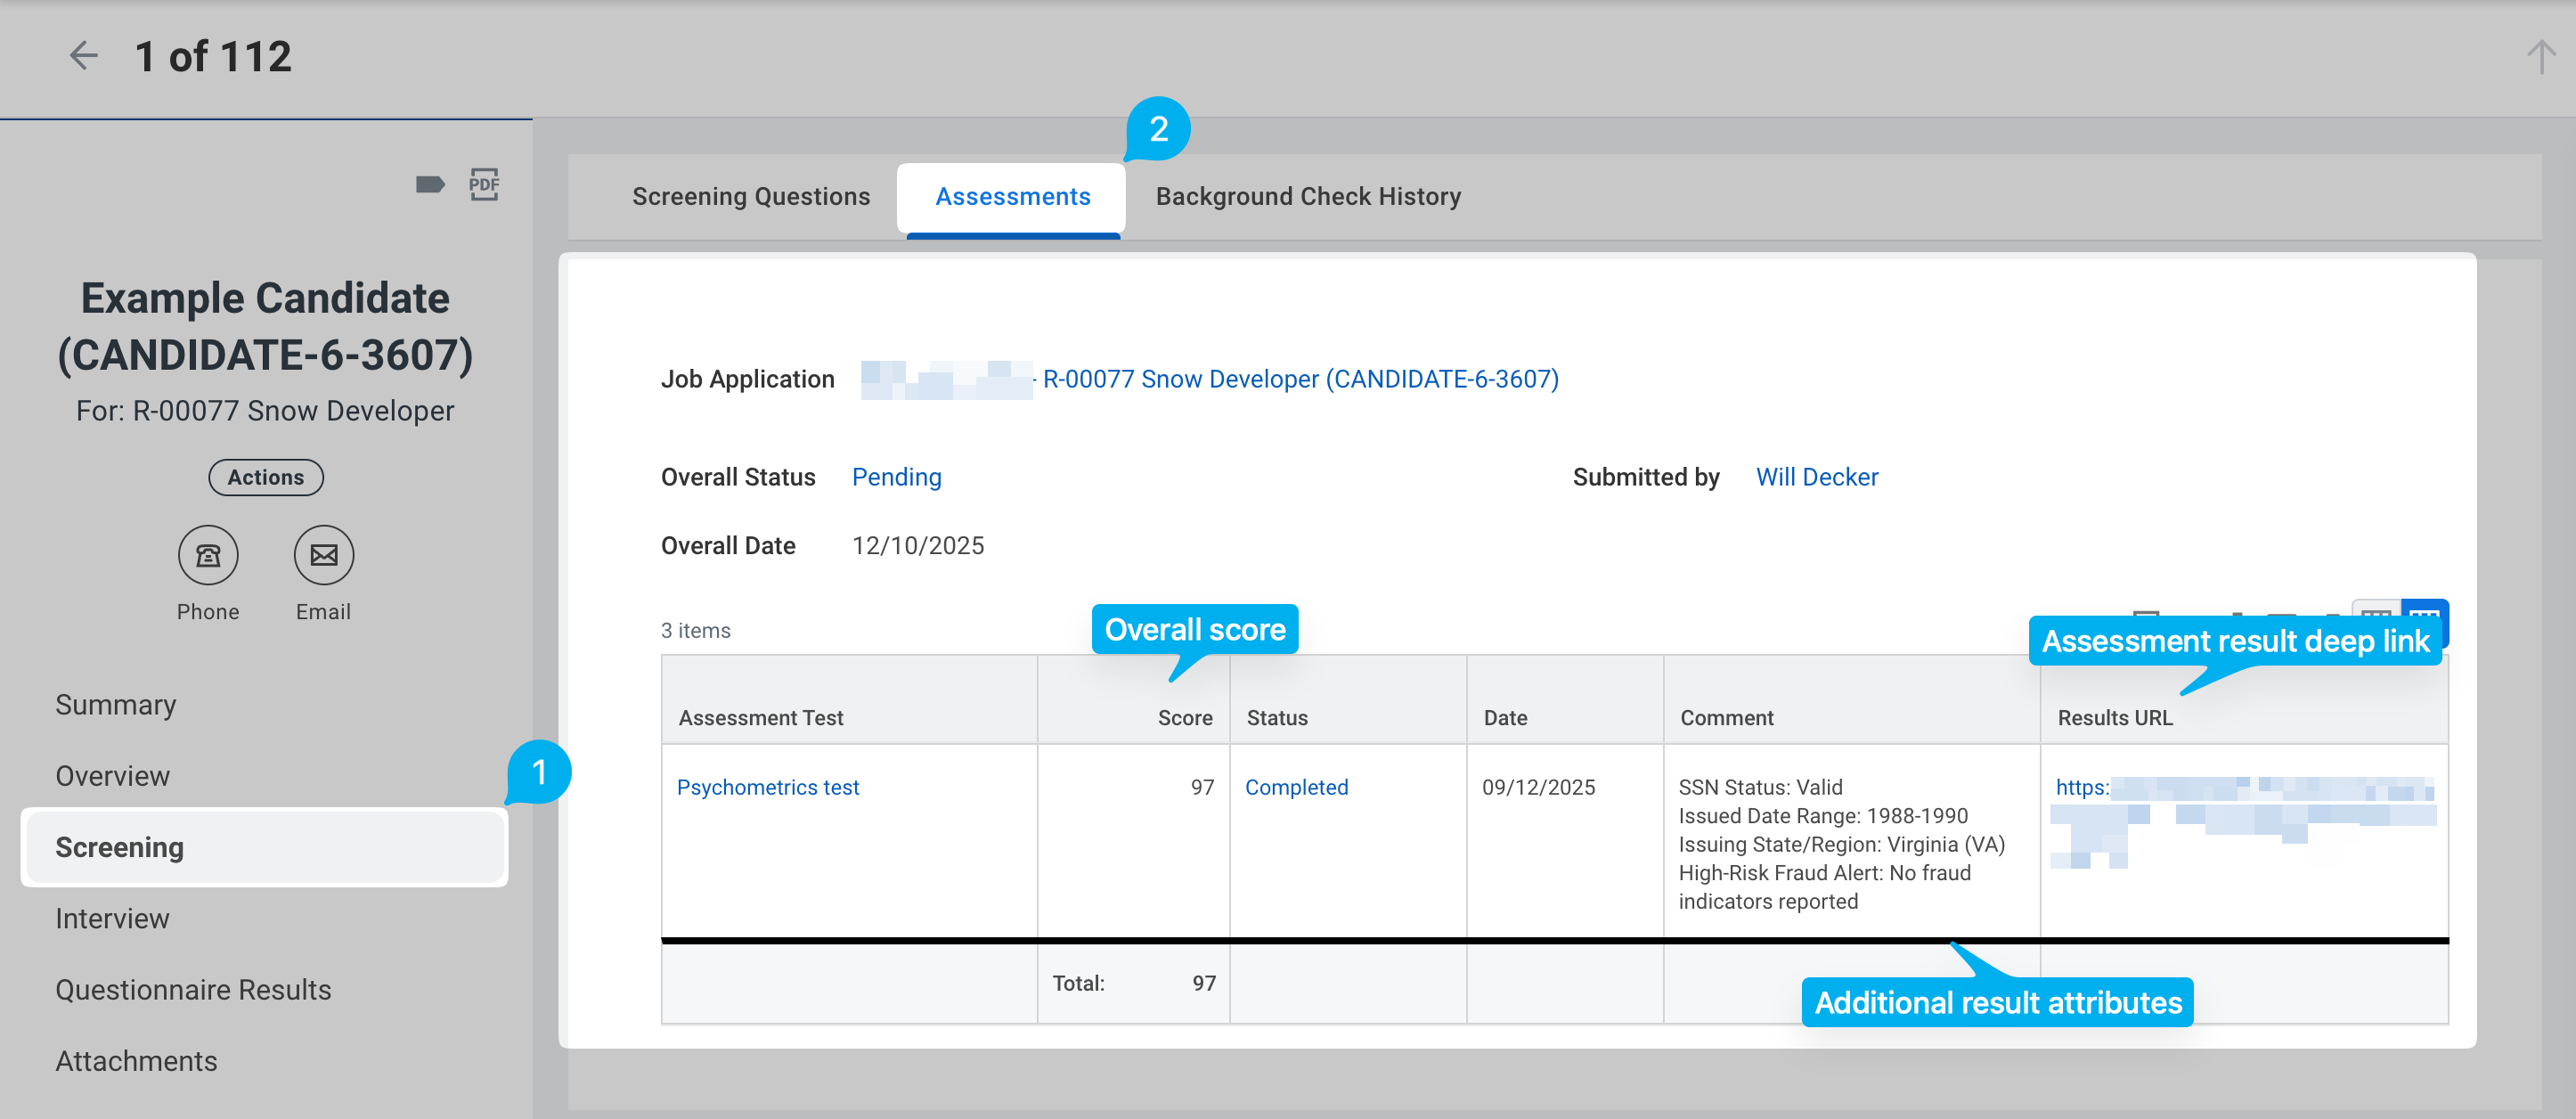This screenshot has width=2576, height=1119.
Task: Switch to Background Check History tab
Action: click(x=1308, y=197)
